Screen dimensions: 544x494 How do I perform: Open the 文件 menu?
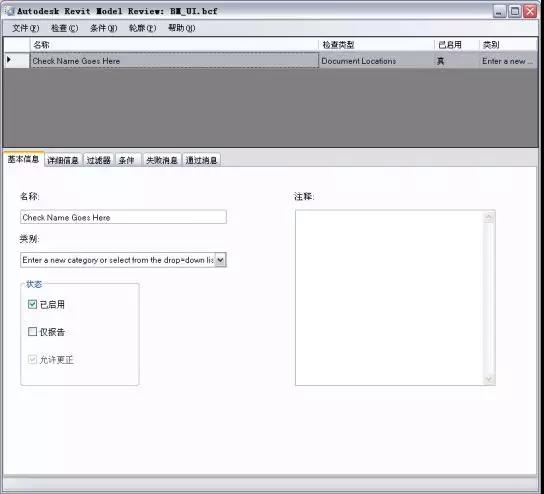(25, 28)
